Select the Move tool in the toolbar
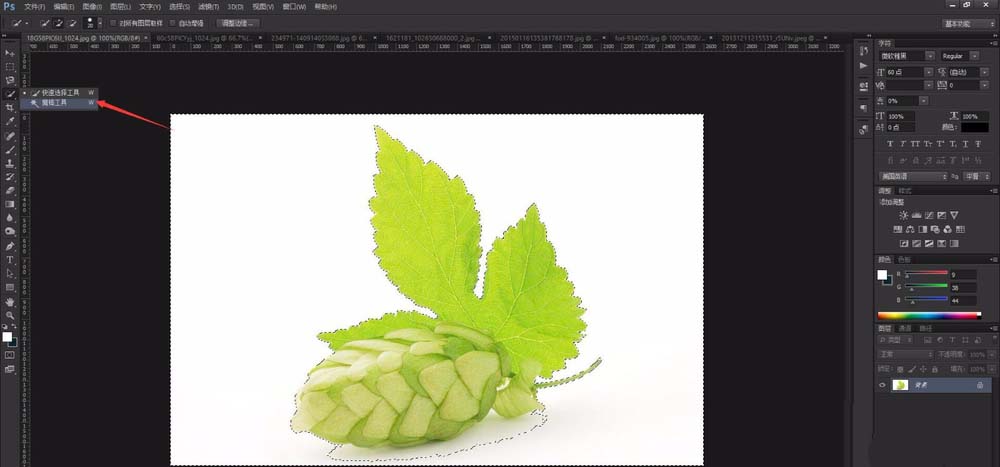The height and width of the screenshot is (467, 1000). pos(10,52)
